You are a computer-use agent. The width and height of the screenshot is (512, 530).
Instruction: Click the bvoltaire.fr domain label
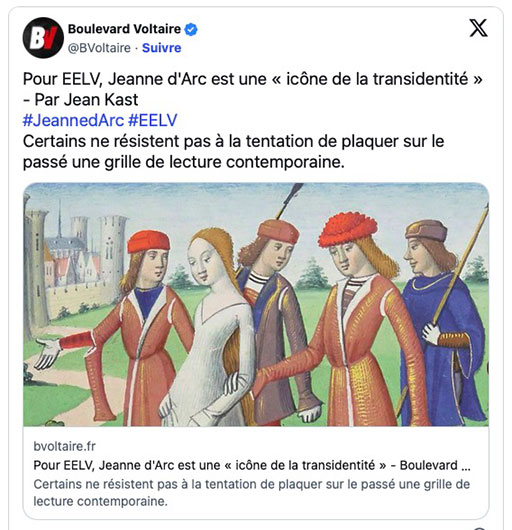pos(65,446)
